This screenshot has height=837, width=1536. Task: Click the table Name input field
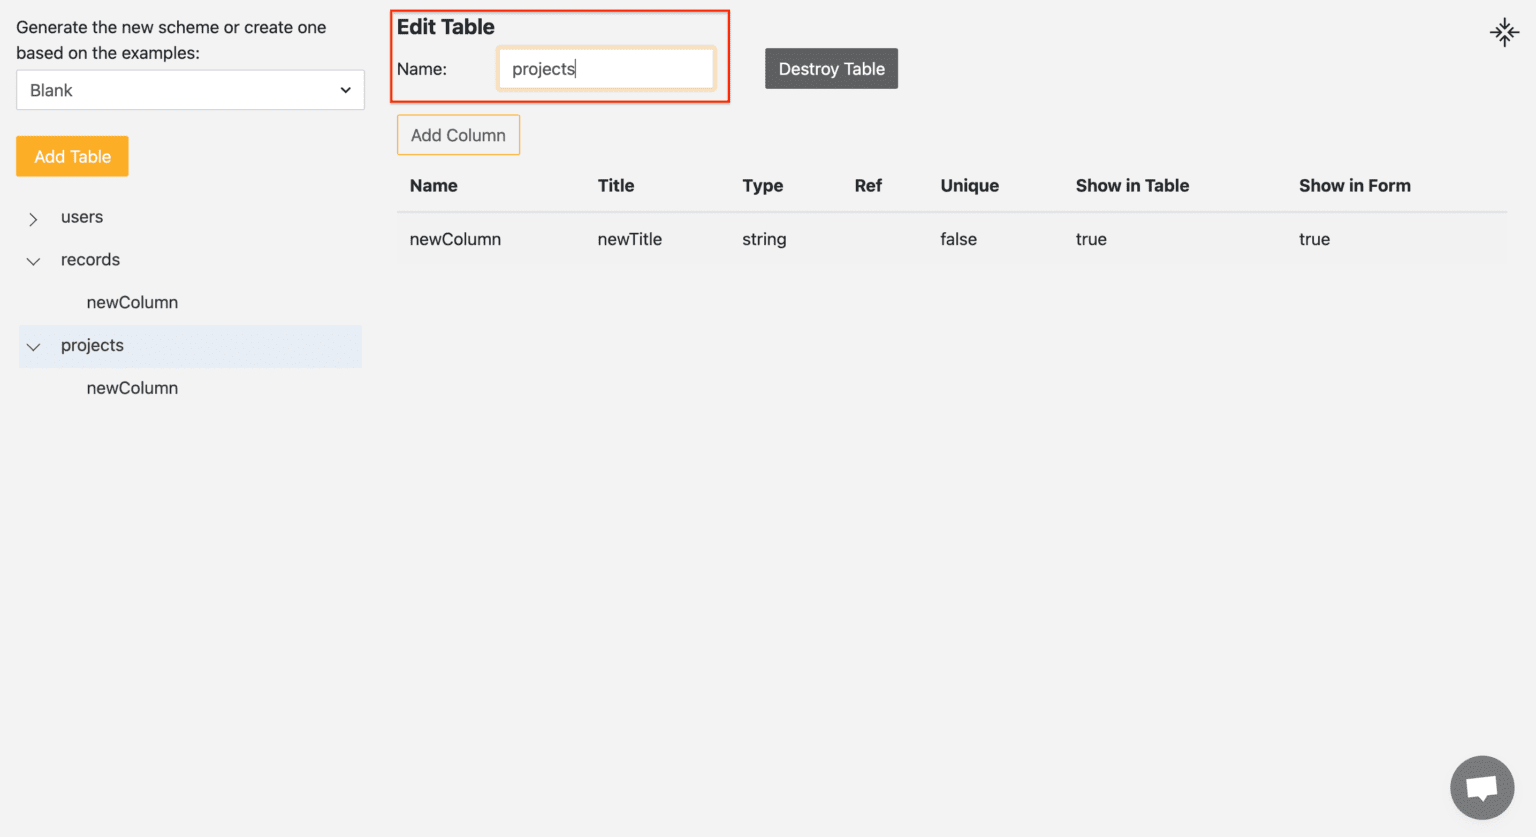(x=605, y=68)
